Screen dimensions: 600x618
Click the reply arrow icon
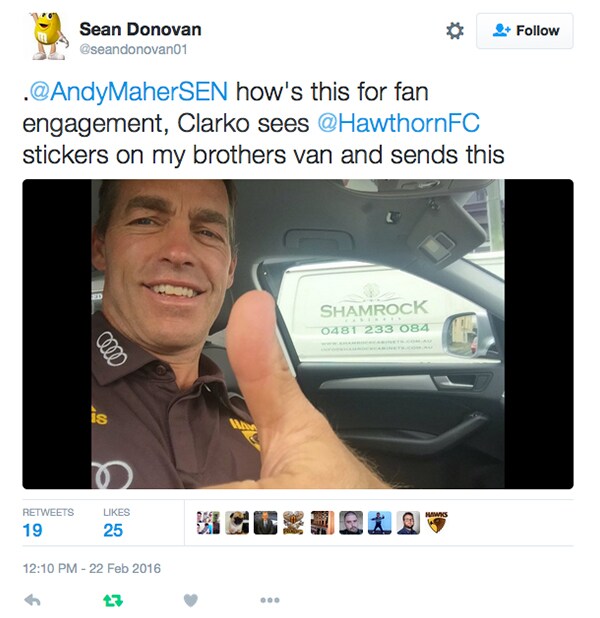tap(32, 600)
